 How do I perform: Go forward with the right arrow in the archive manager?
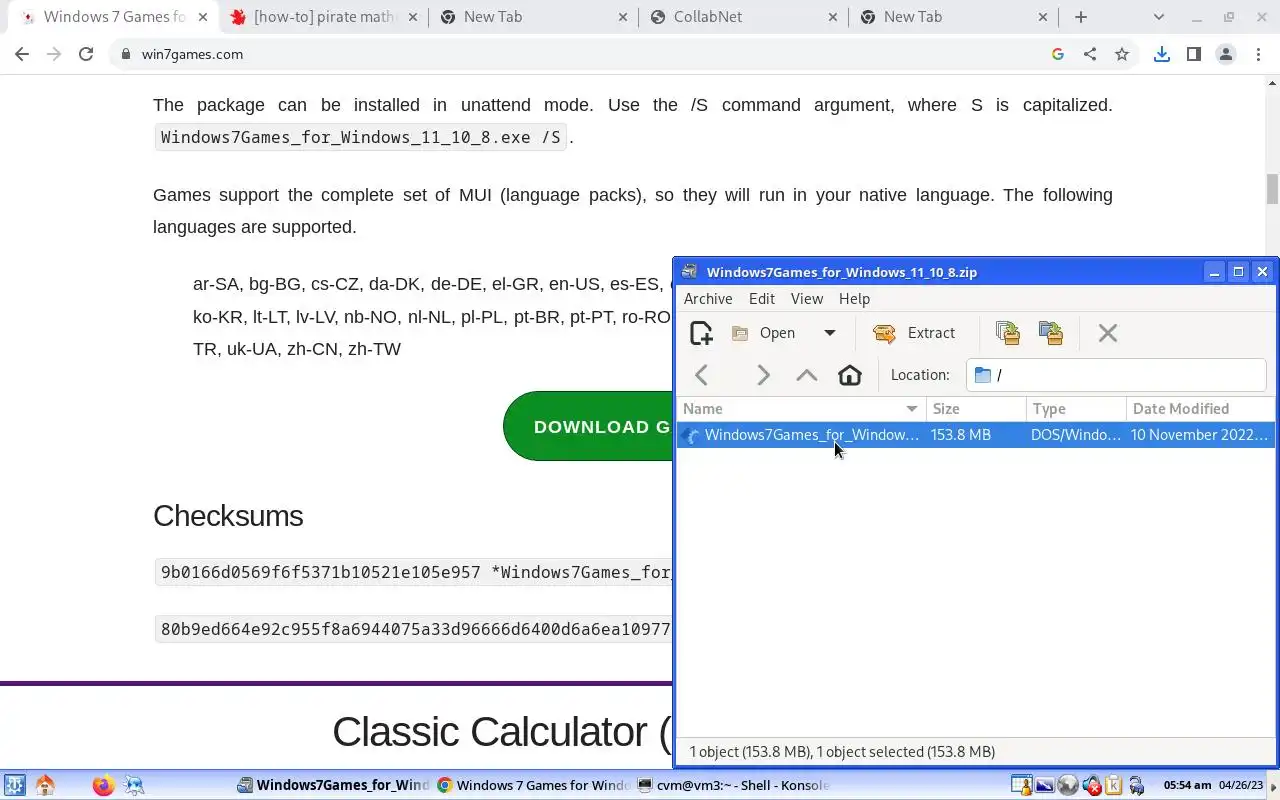point(763,375)
